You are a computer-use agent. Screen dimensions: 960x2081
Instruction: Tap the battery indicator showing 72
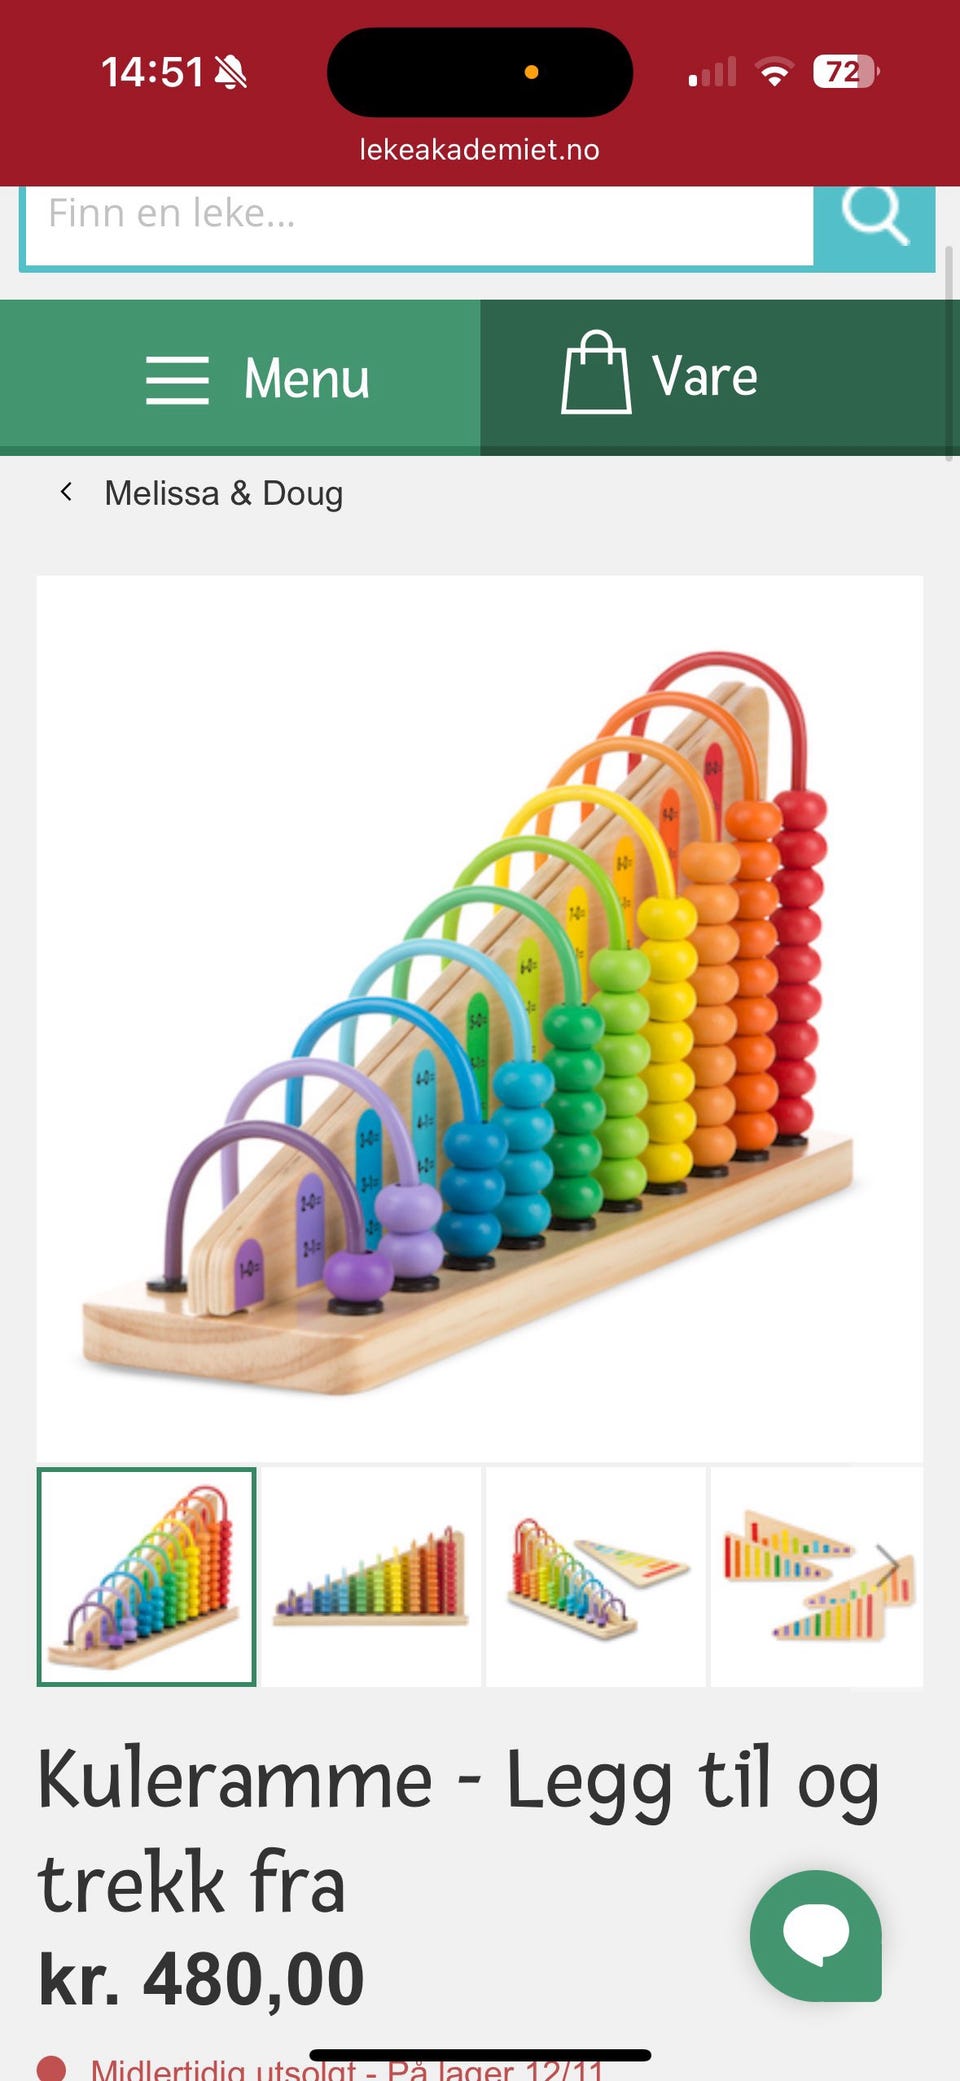[x=846, y=72]
